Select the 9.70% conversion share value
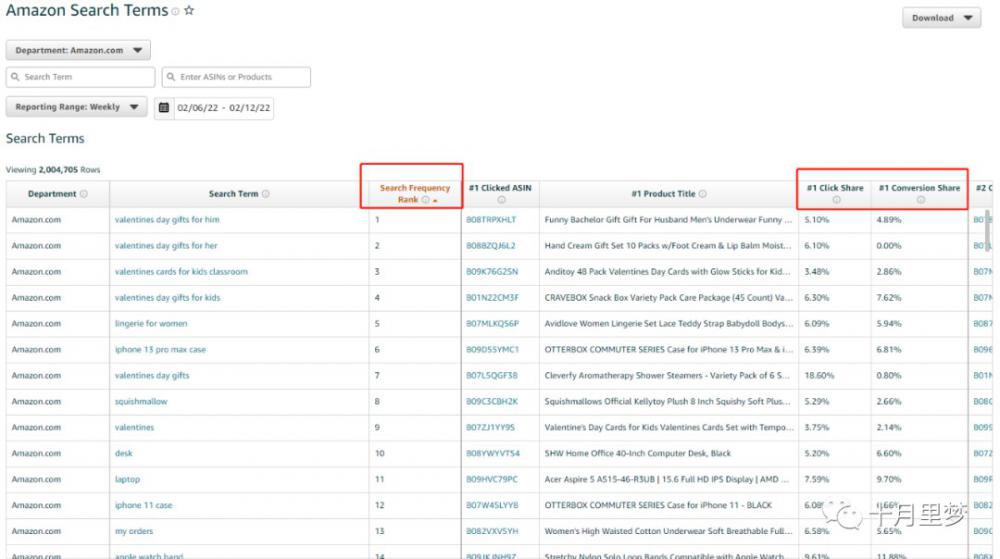The width and height of the screenshot is (1000, 559). [888, 479]
